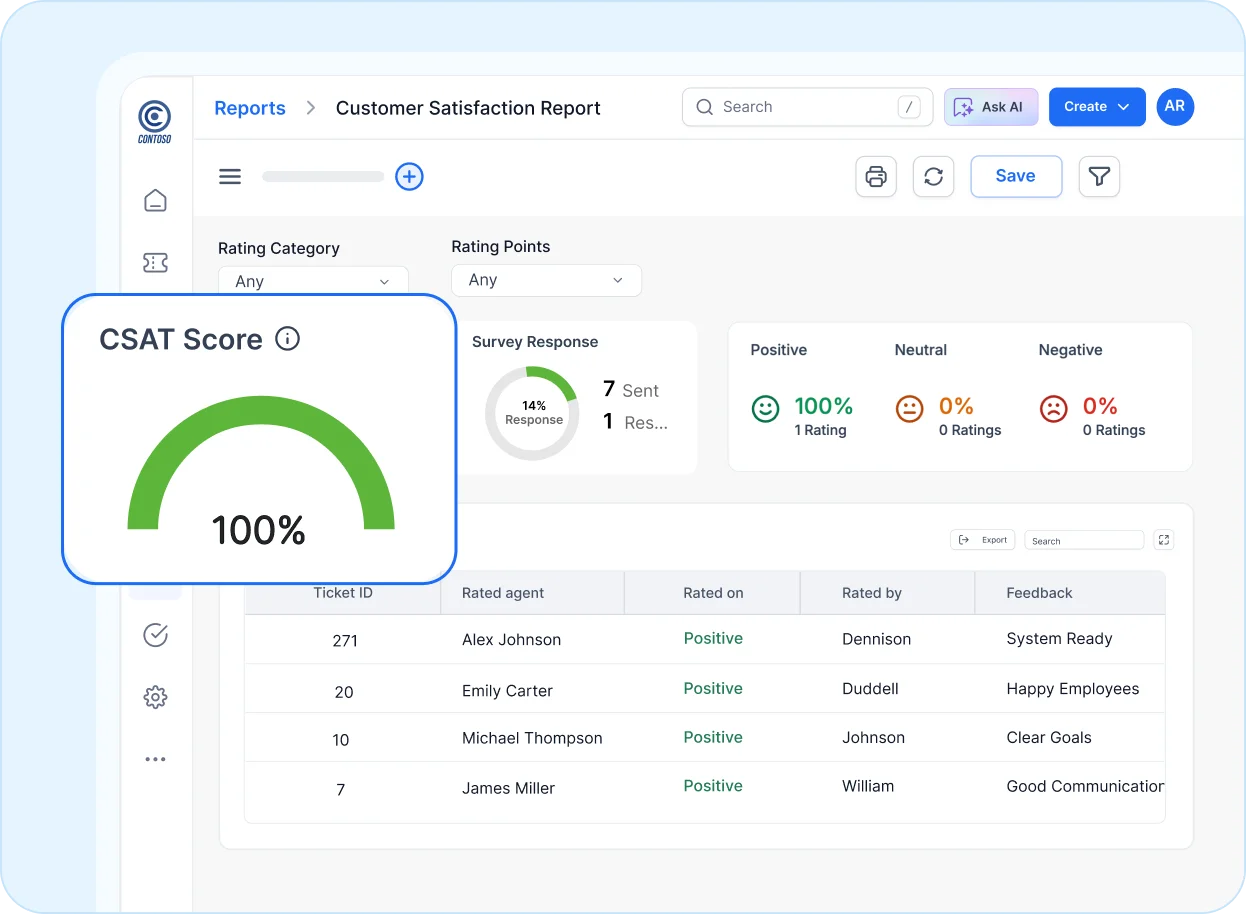Open the hamburger menu

coord(229,176)
